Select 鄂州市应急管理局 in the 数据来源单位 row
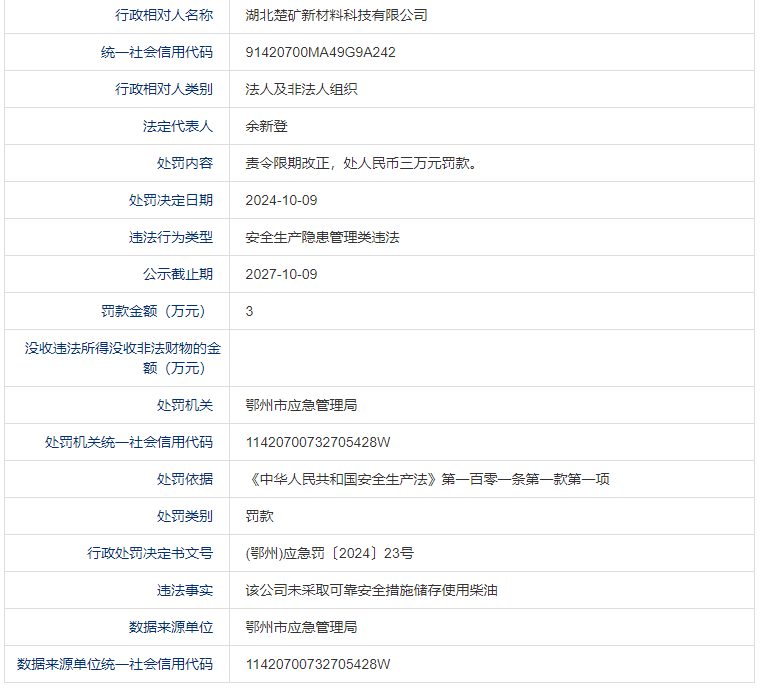Screen dimensions: 768x689 pyautogui.click(x=301, y=627)
